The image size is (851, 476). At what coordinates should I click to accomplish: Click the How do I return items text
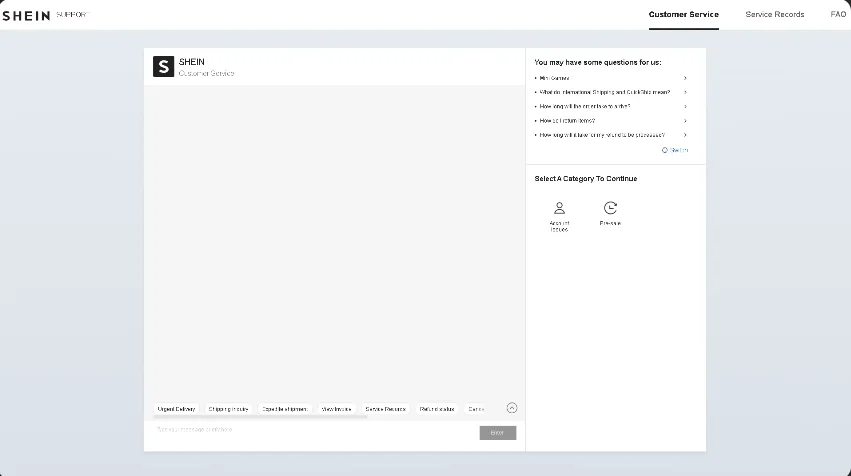point(567,120)
